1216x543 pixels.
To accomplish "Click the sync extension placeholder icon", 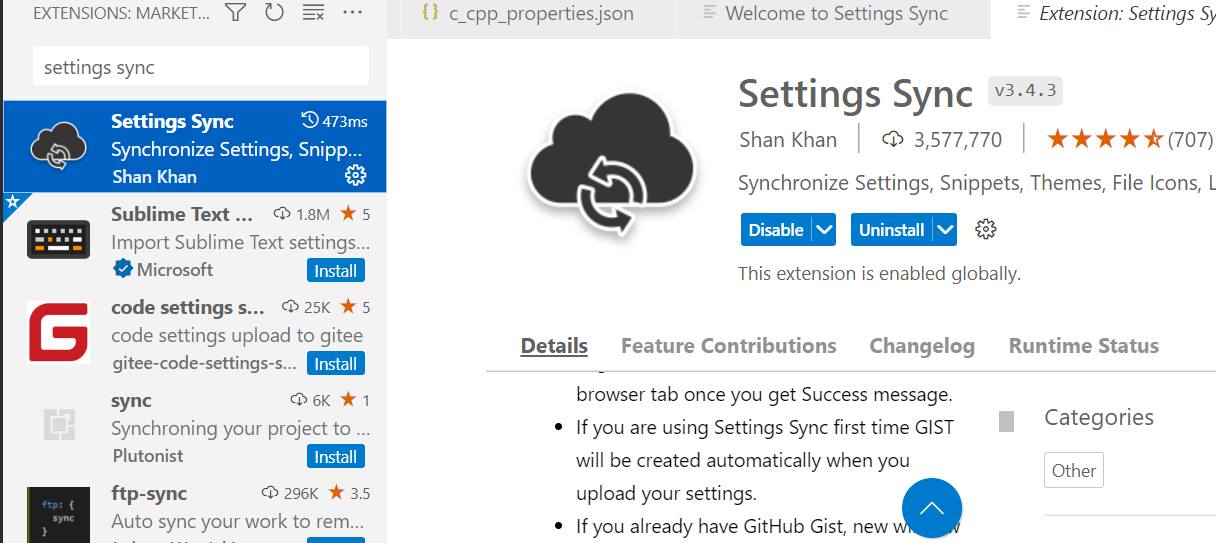I will coord(58,426).
